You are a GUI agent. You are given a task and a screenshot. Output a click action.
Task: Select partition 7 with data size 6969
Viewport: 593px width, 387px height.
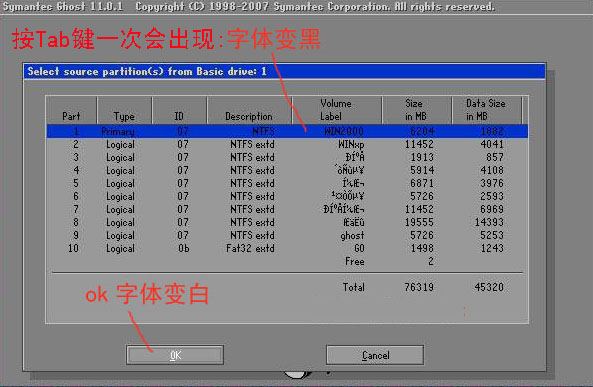287,209
